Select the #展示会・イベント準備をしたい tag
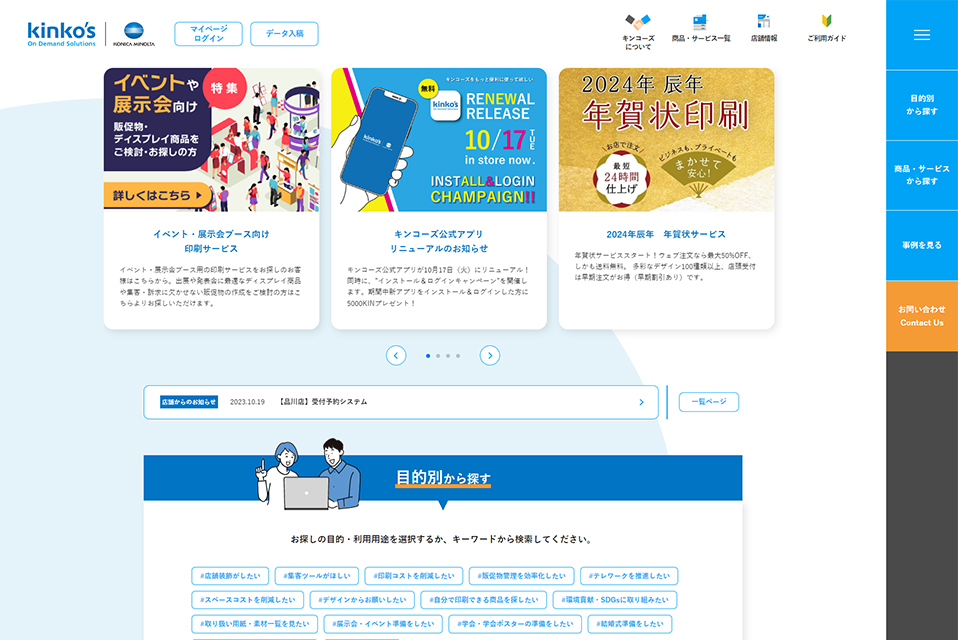Screen dimensions: 958x640 click(383, 624)
